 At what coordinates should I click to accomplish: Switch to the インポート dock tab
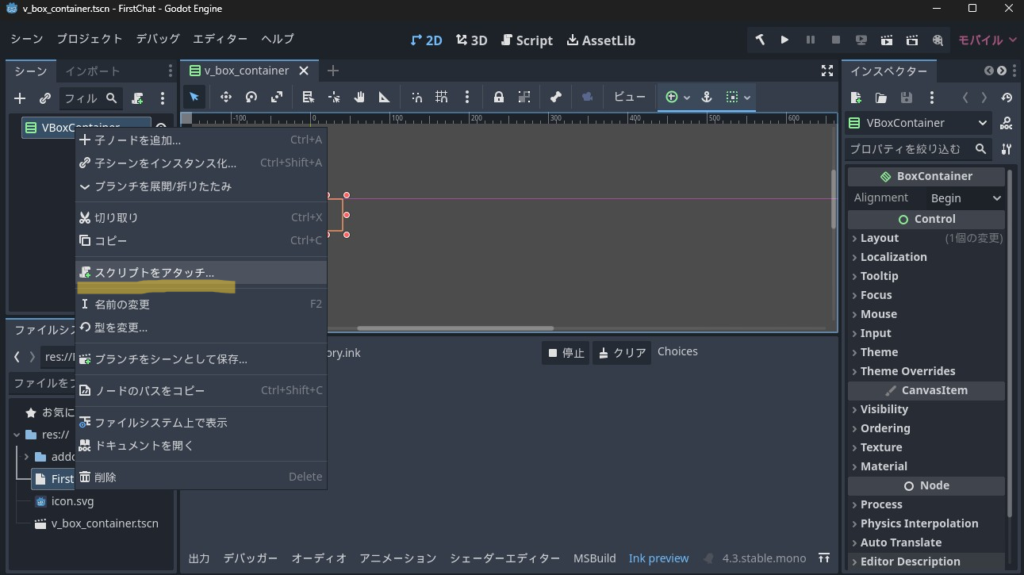(93, 71)
